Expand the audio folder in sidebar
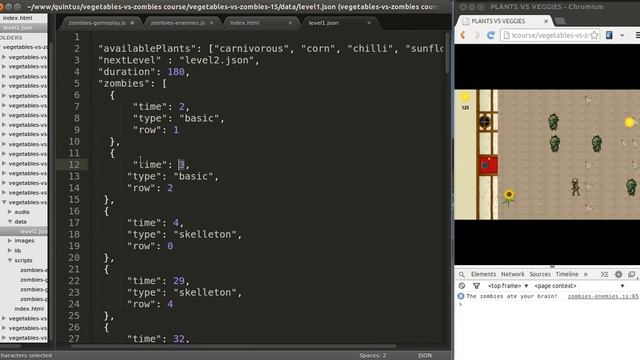 click(x=10, y=212)
